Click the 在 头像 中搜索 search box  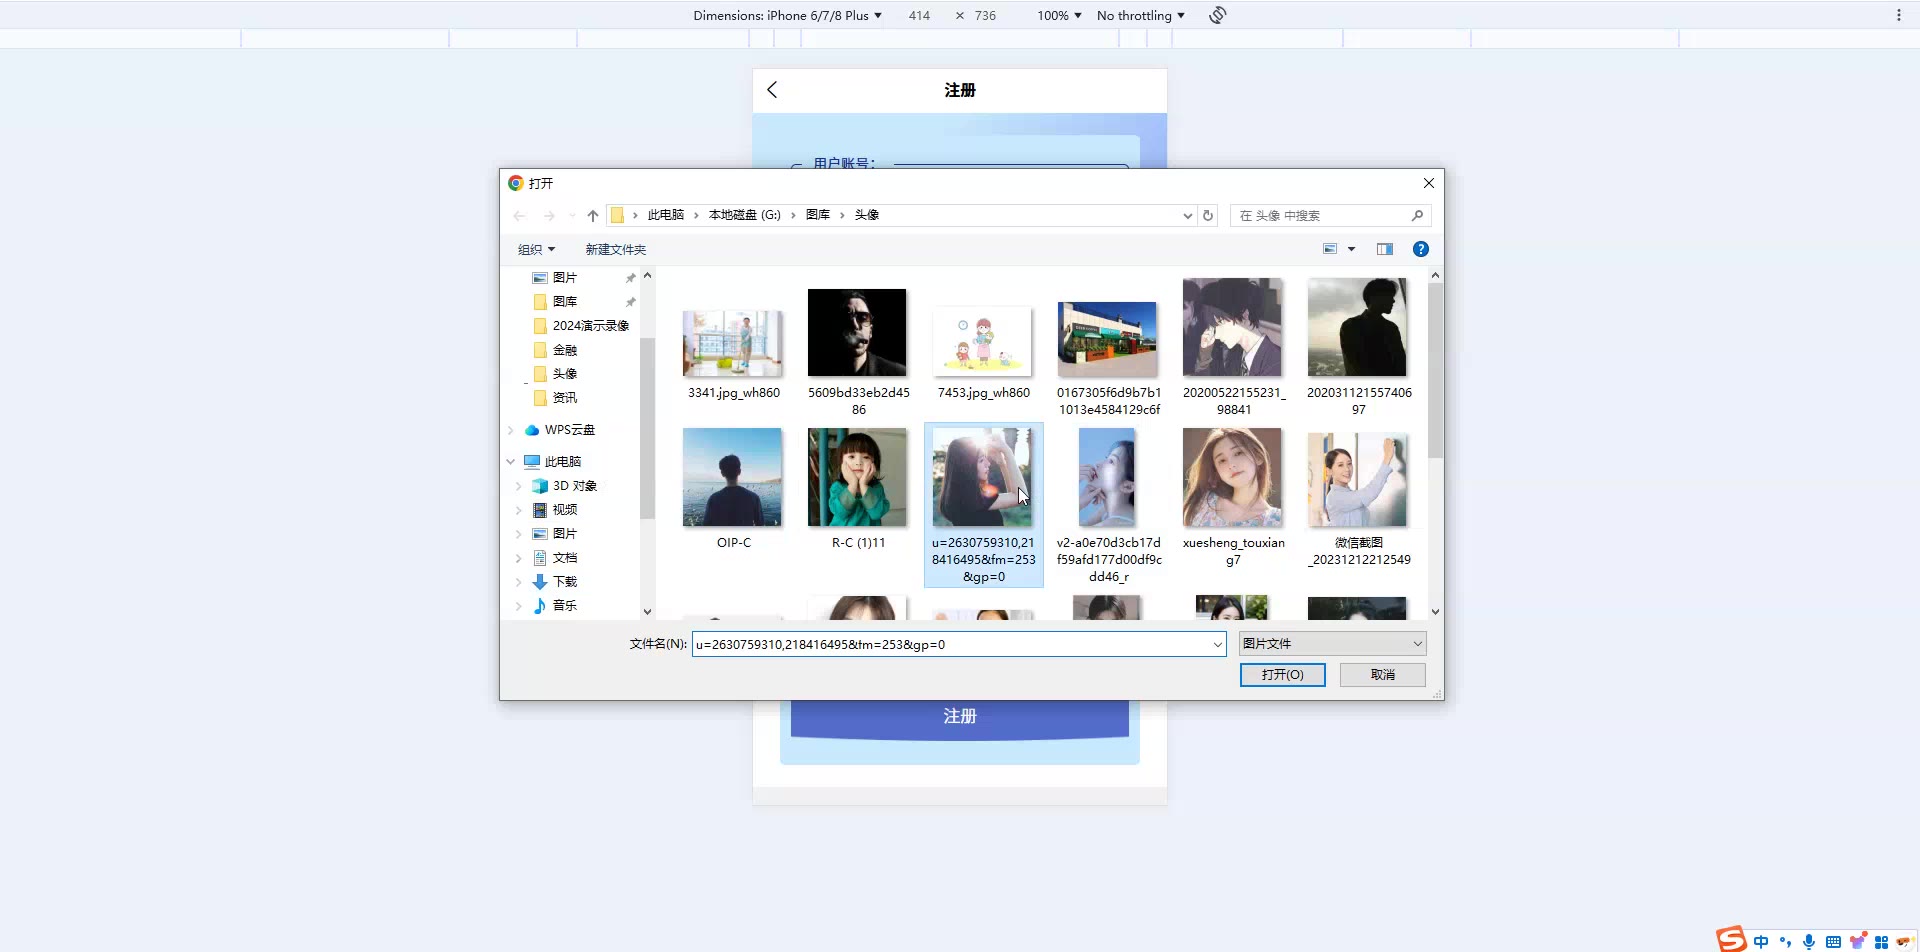[x=1330, y=216]
